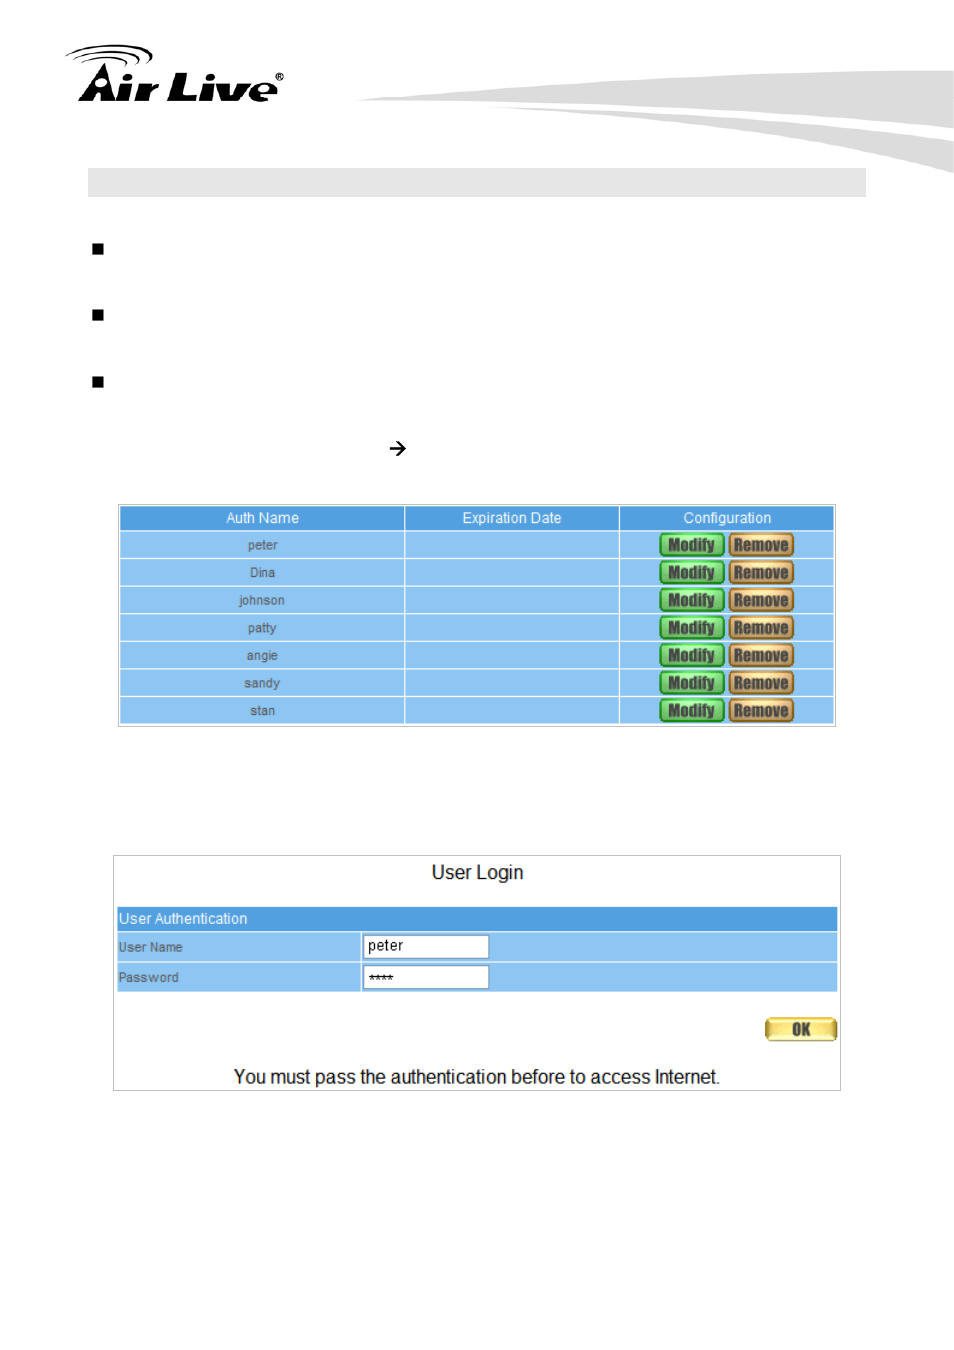Focus the User Name input field
The width and height of the screenshot is (954, 1350).
pos(426,946)
